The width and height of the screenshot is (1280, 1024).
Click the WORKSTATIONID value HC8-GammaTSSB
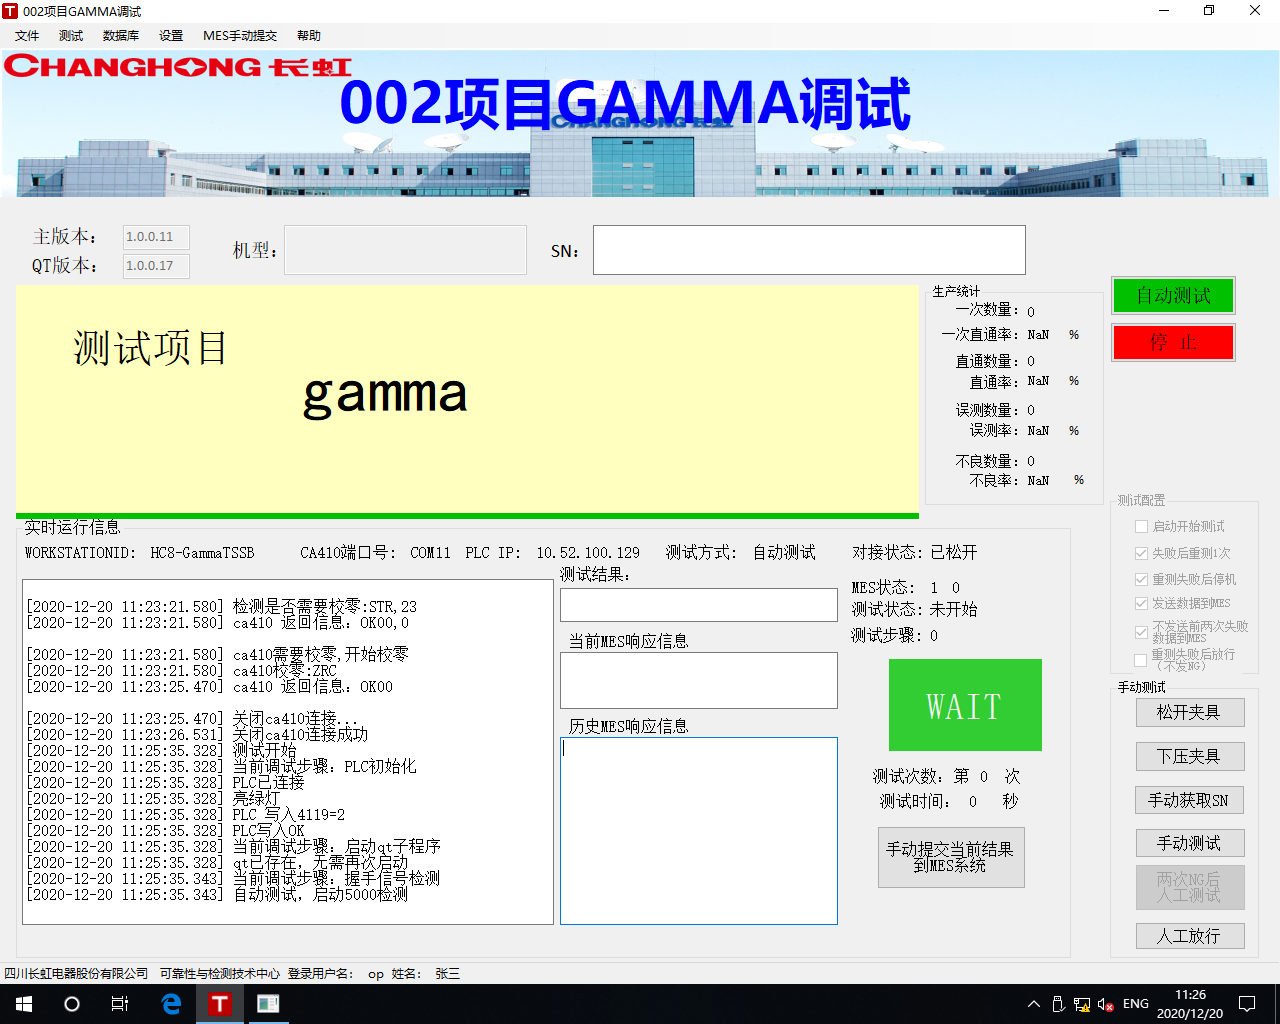coord(203,553)
